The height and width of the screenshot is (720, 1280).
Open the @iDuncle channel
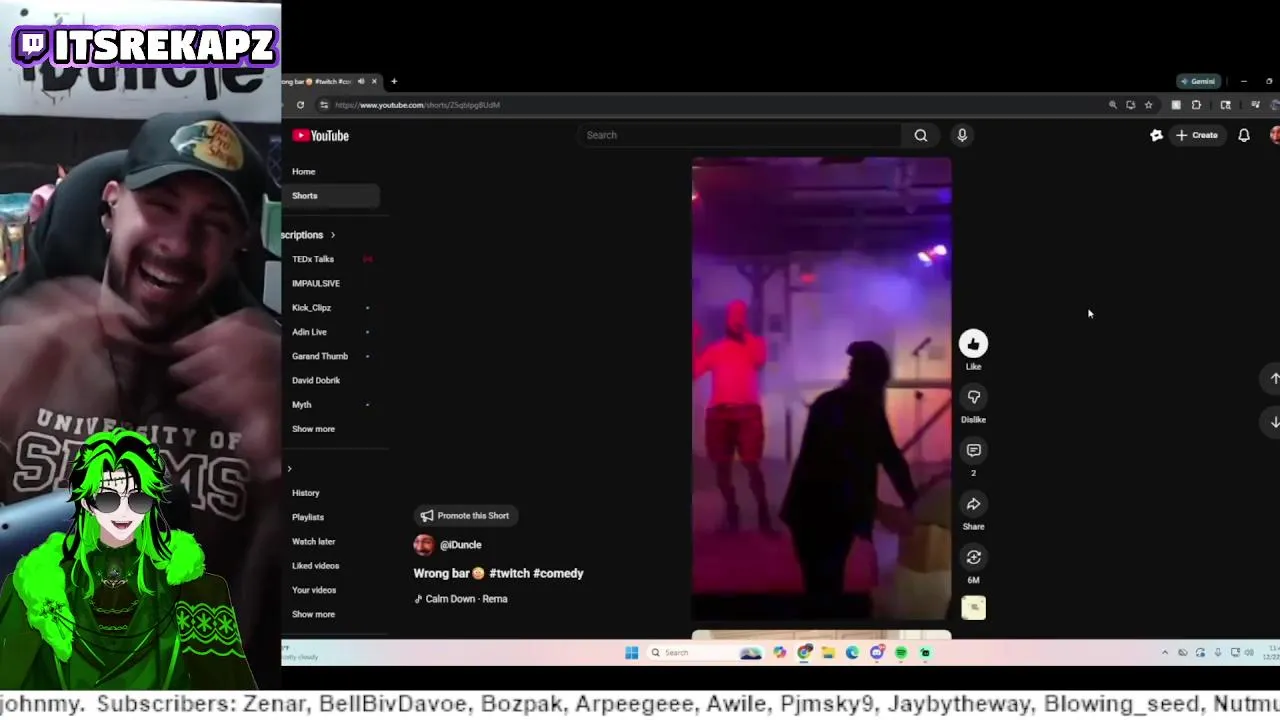(461, 545)
